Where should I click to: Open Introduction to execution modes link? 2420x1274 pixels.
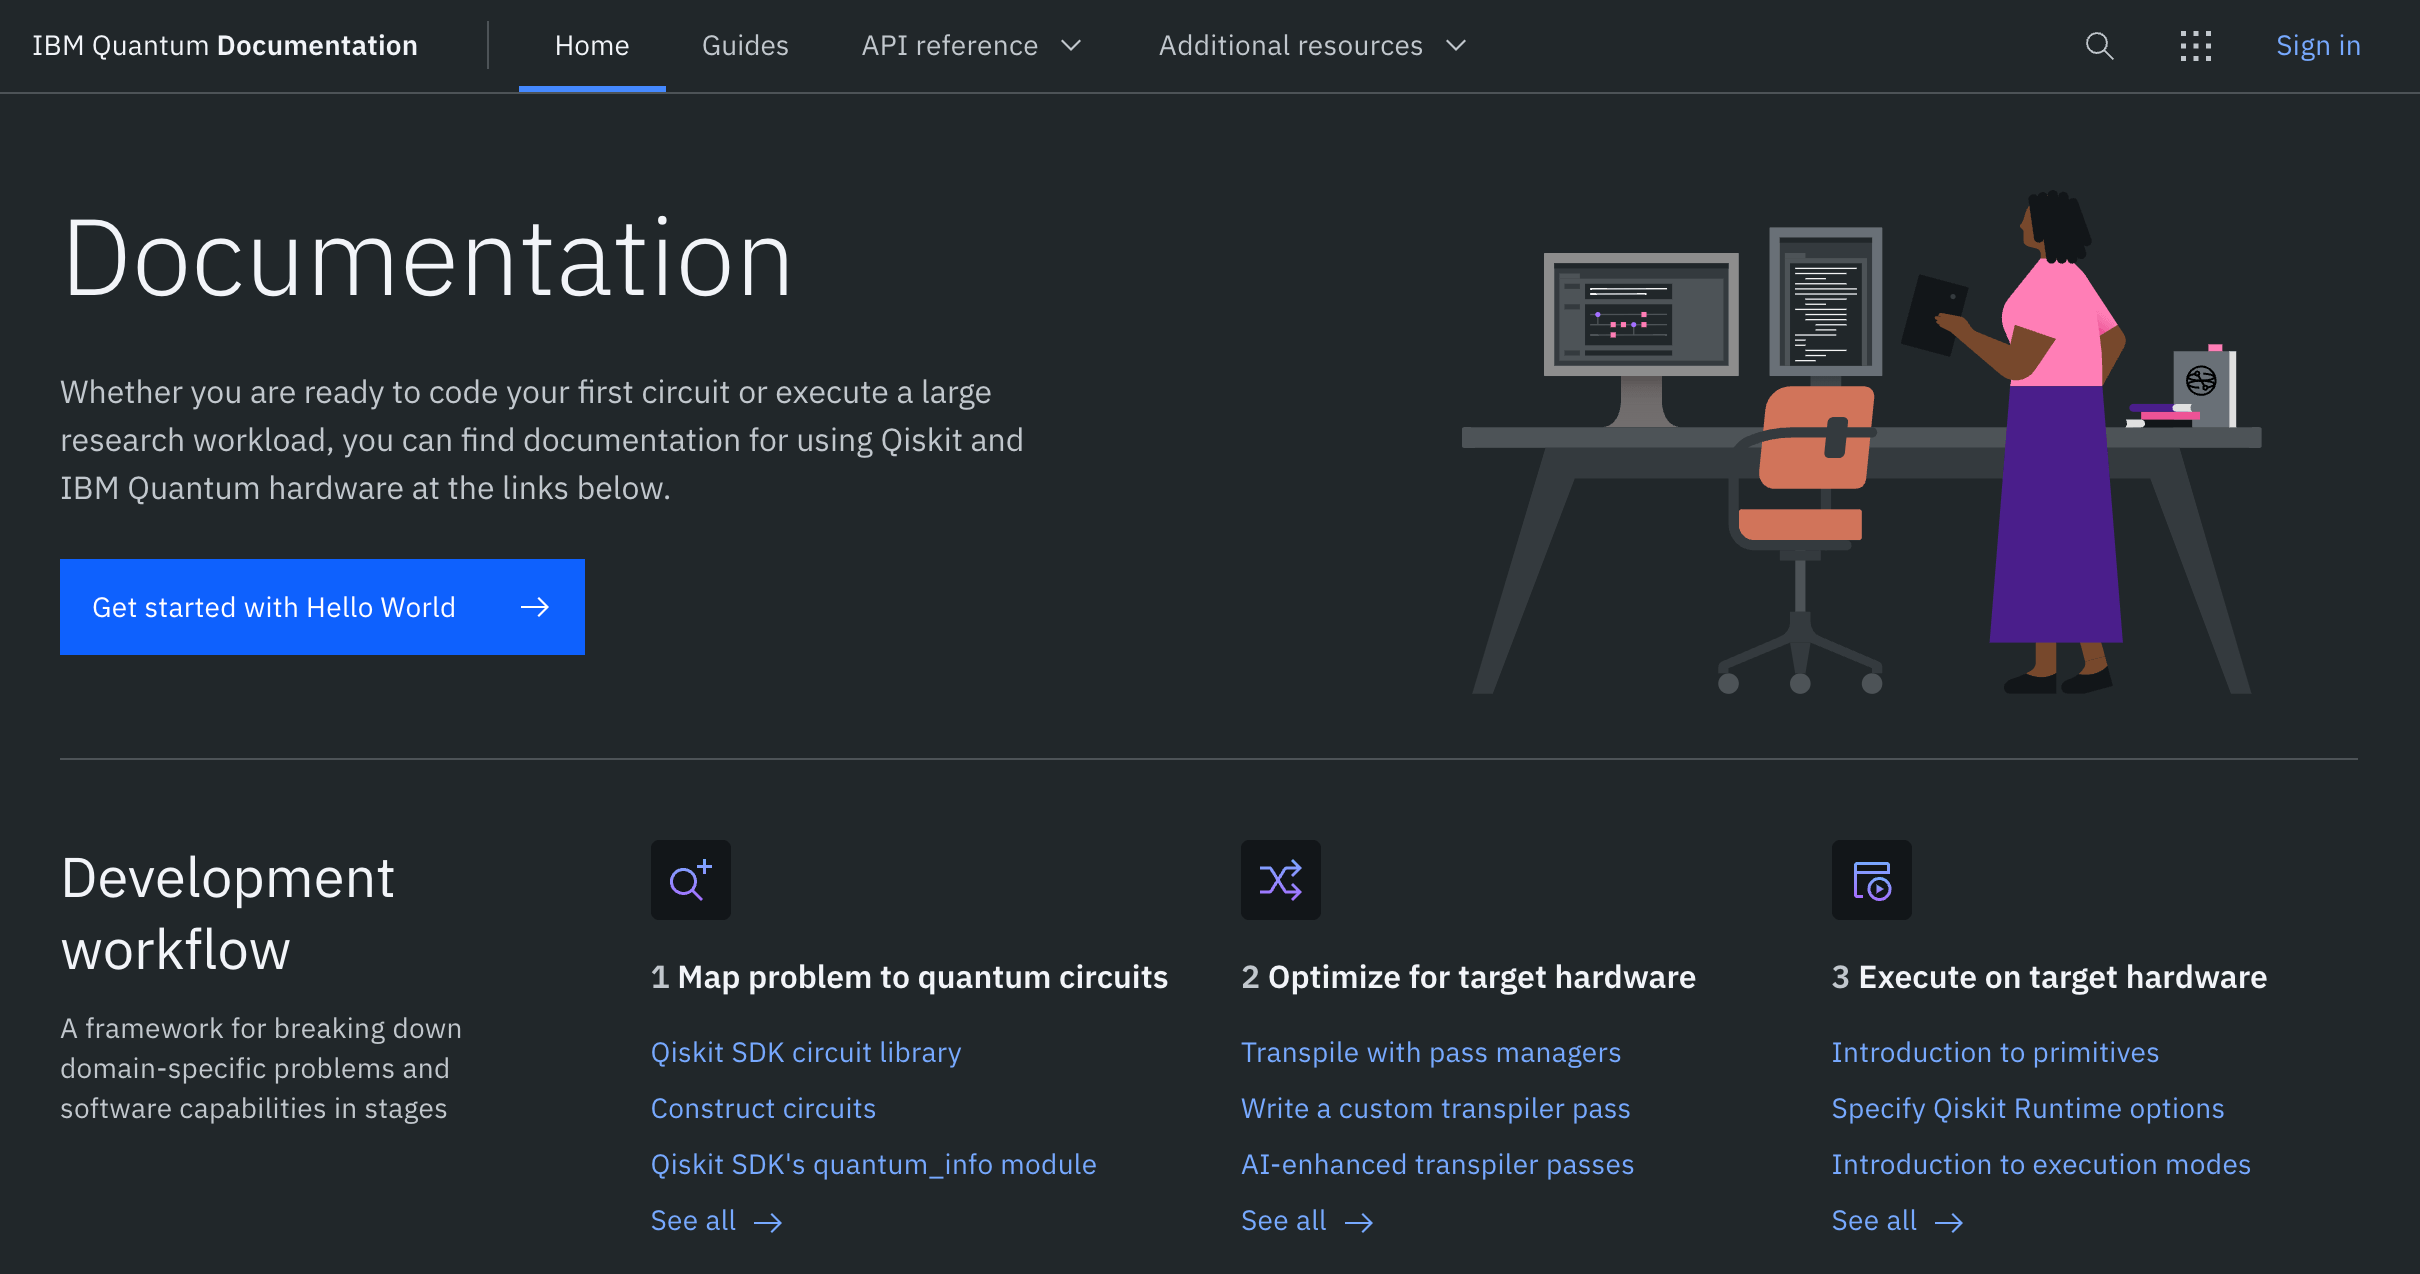click(2041, 1164)
